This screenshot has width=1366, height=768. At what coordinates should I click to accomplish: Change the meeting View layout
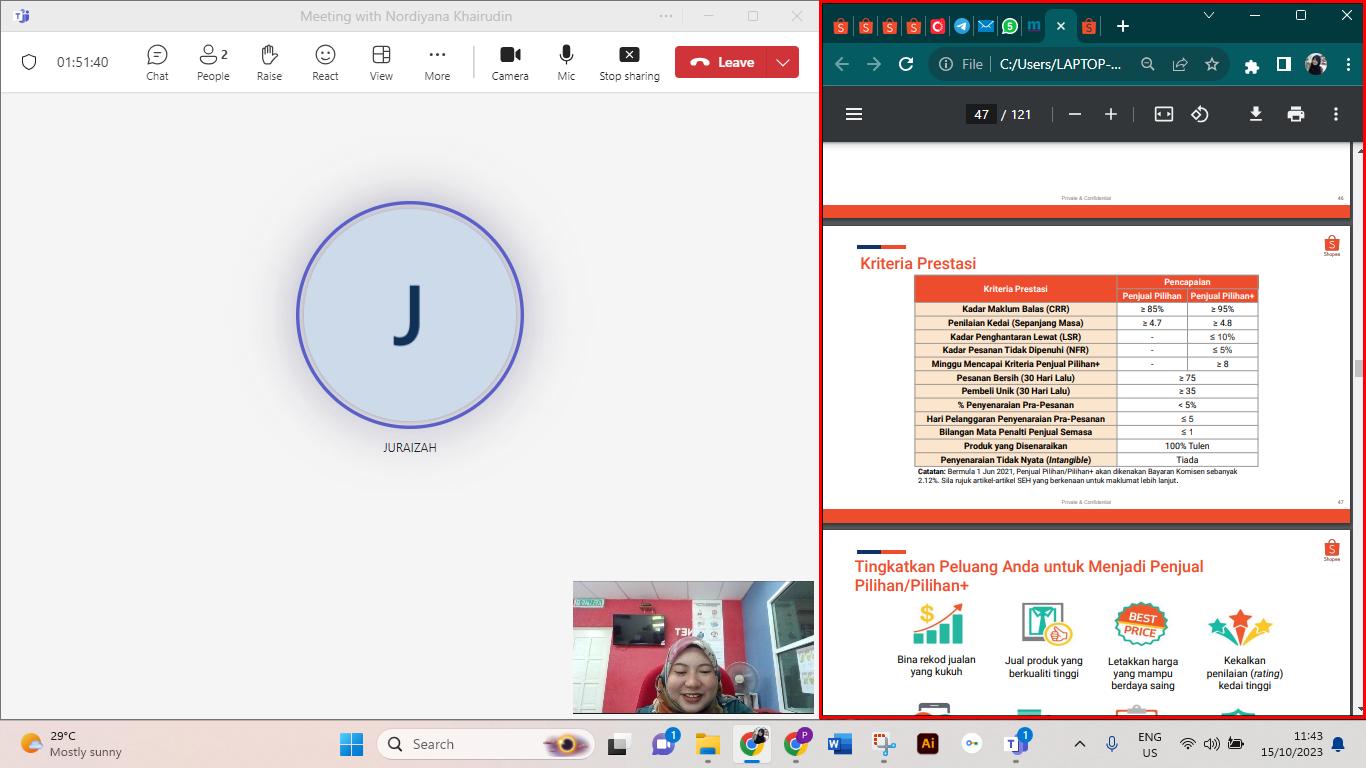pos(381,62)
